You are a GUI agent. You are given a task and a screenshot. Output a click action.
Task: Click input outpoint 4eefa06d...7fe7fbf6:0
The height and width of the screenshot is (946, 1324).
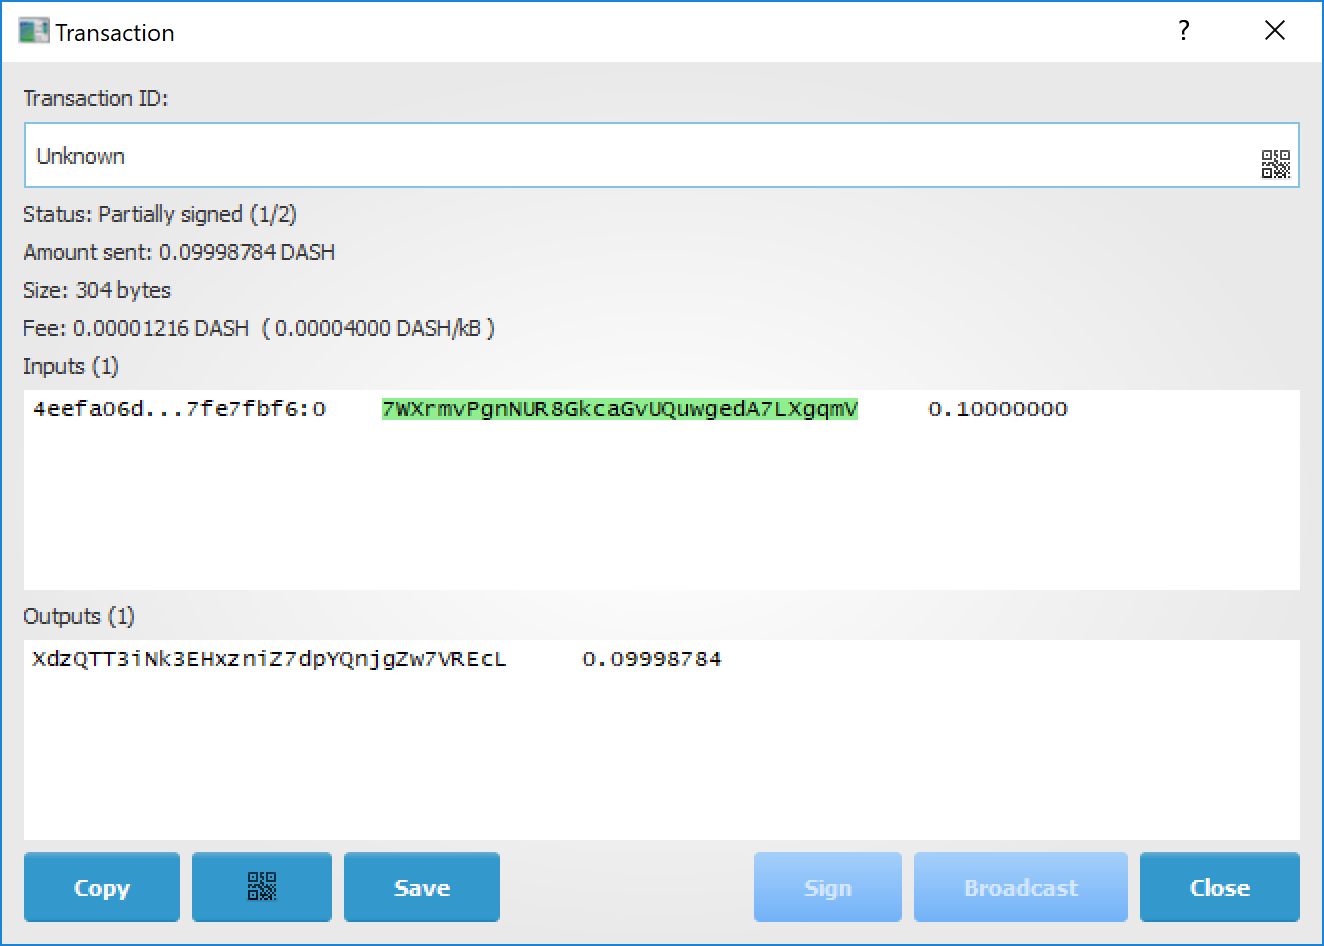(x=179, y=409)
